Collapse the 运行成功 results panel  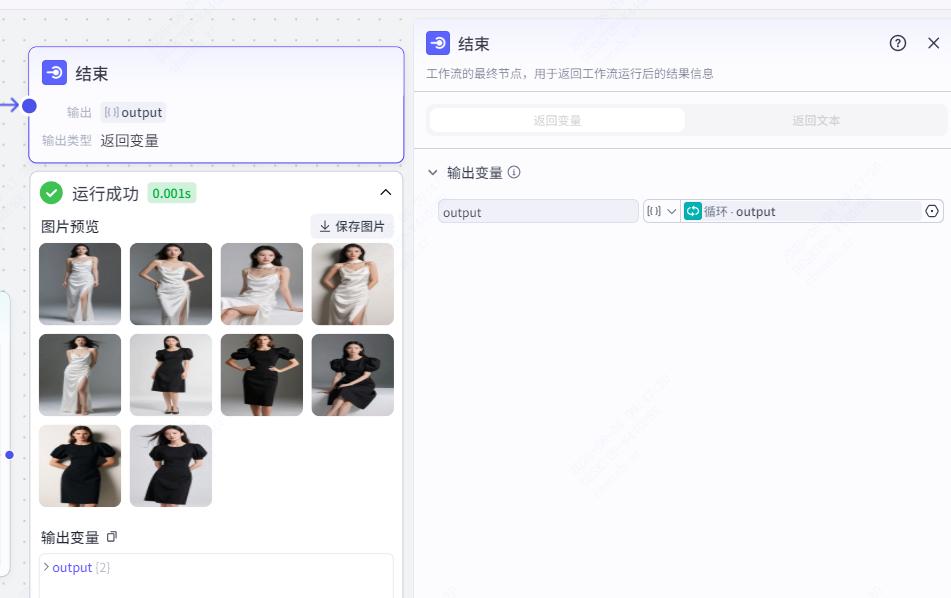tap(385, 191)
